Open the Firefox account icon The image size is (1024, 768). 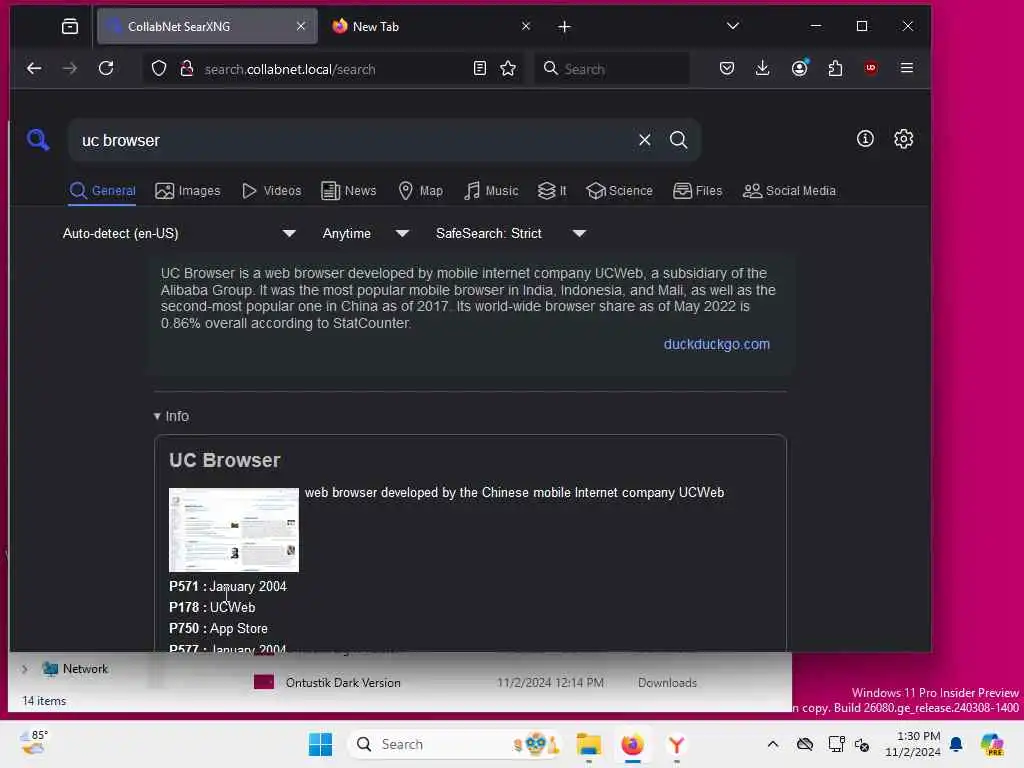pyautogui.click(x=799, y=68)
